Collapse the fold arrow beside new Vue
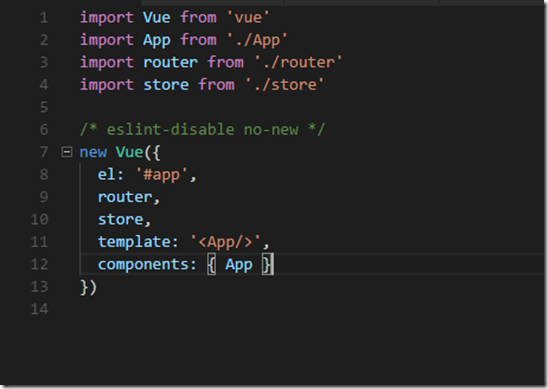Viewport: 548px width, 389px height. point(66,152)
